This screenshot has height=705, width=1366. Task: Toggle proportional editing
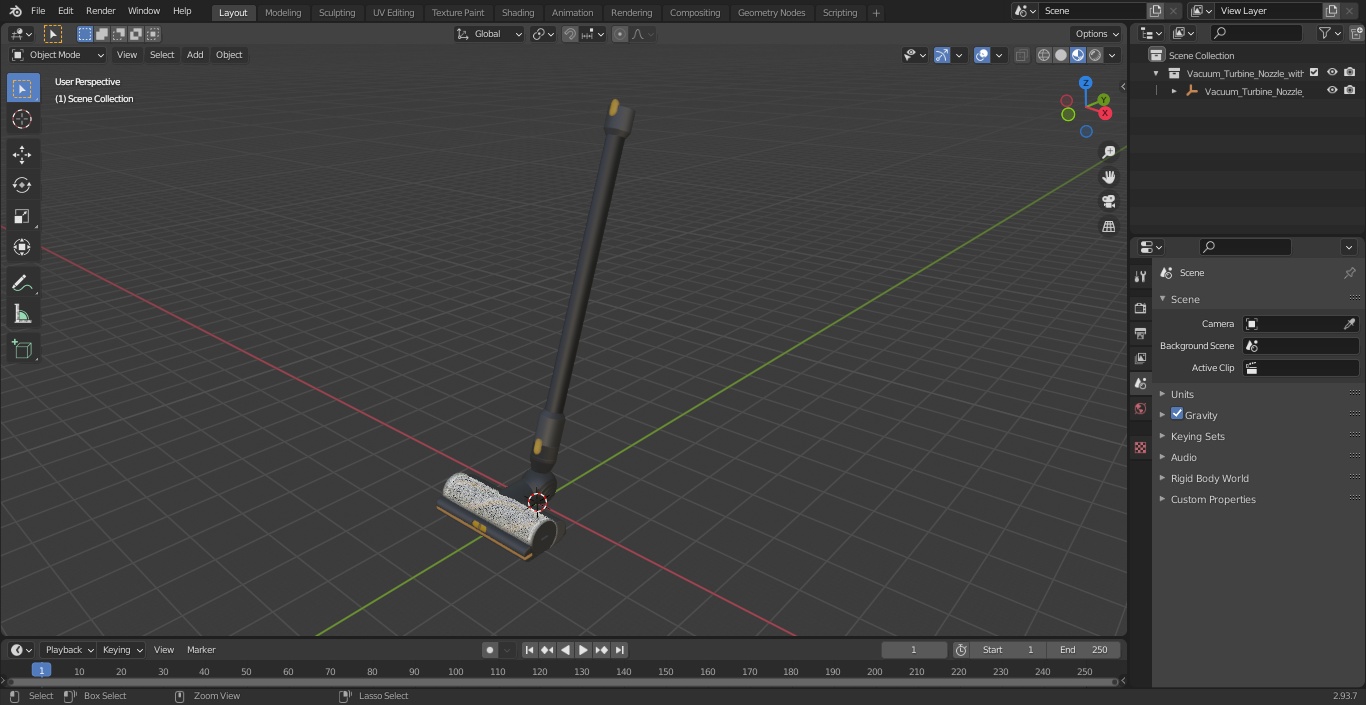tap(620, 34)
